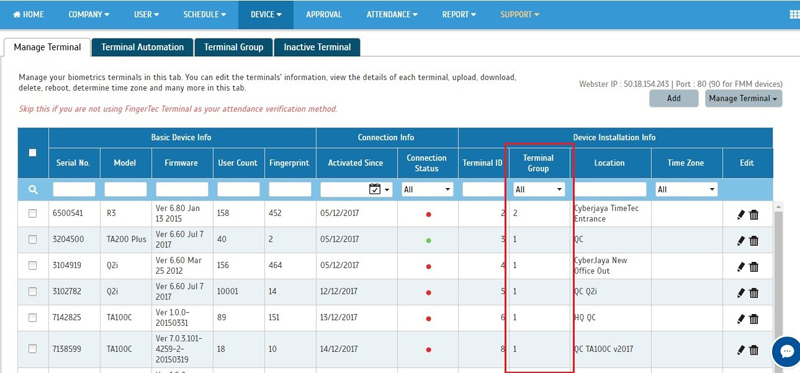
Task: Click '14/12/2017' activated date cell
Action: [x=357, y=350]
